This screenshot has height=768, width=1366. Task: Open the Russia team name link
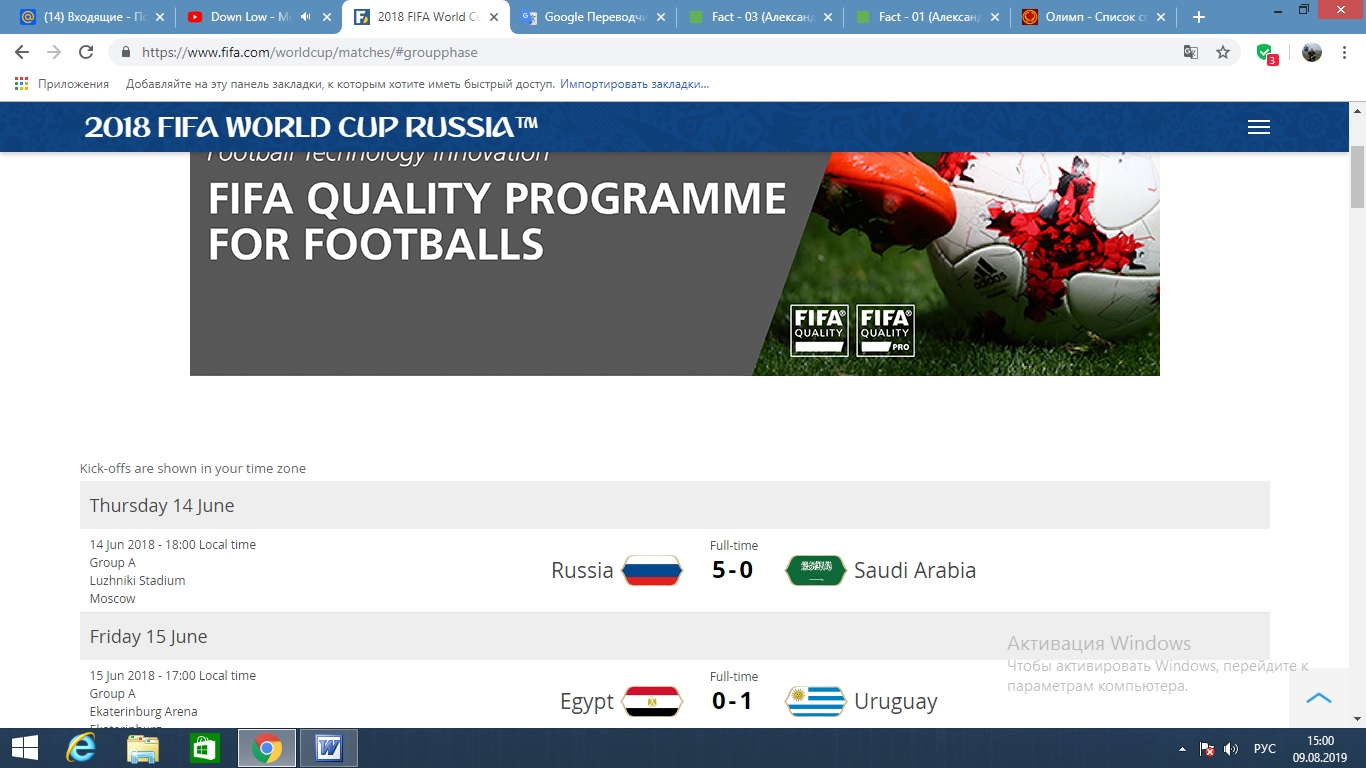coord(582,571)
